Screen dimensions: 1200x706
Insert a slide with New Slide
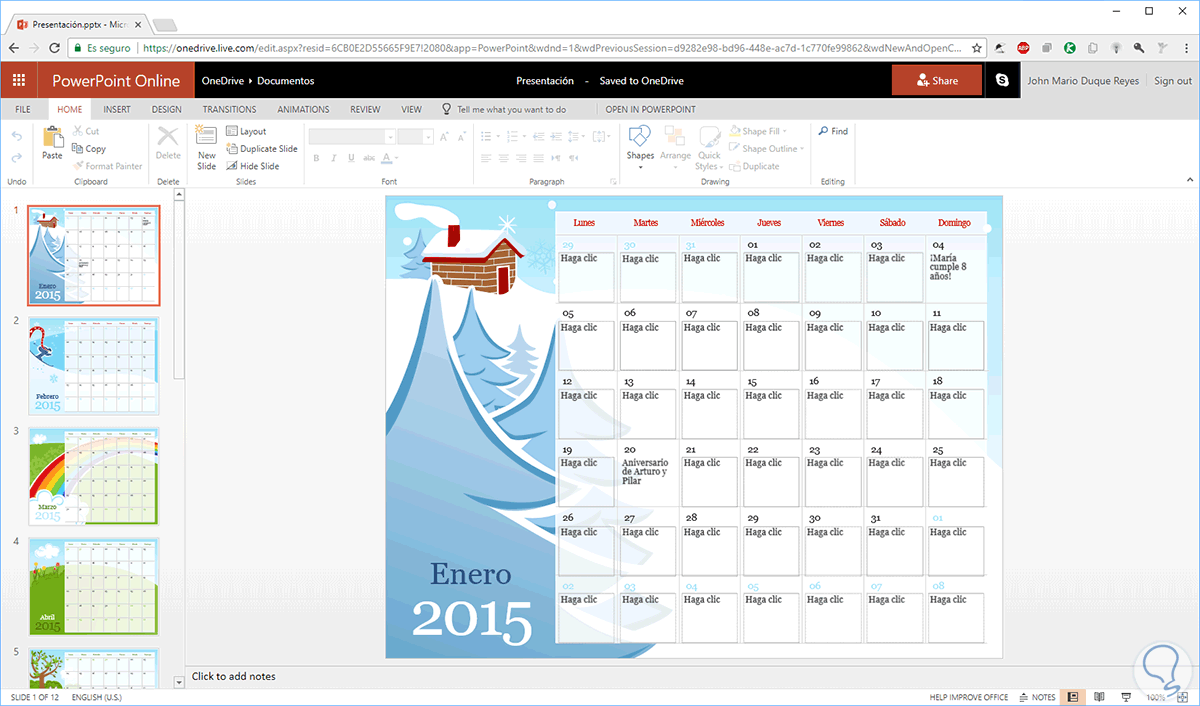(x=206, y=147)
